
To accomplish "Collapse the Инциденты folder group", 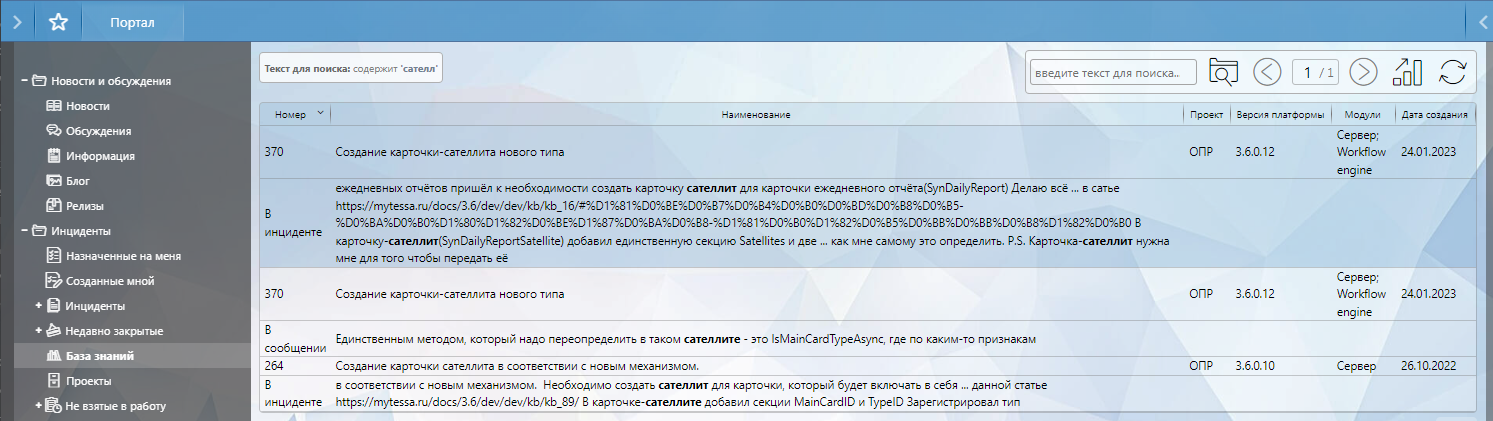I will pos(23,231).
